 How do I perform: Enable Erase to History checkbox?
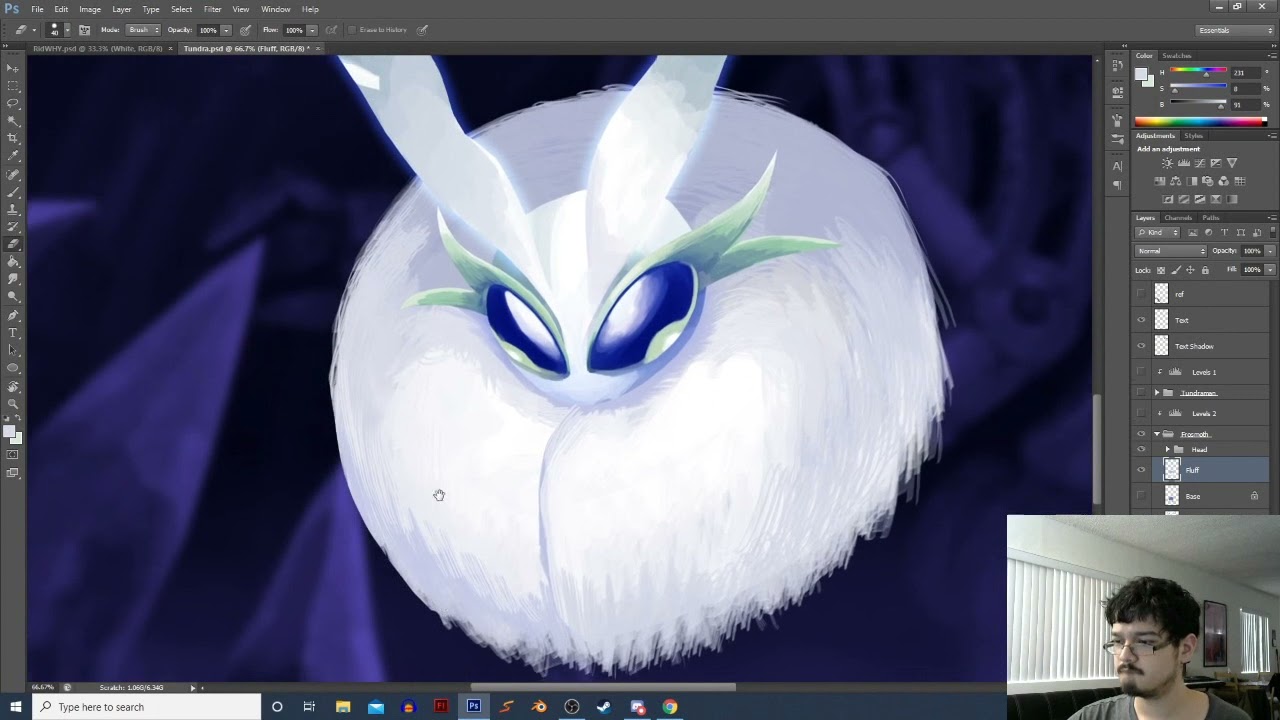tap(352, 30)
